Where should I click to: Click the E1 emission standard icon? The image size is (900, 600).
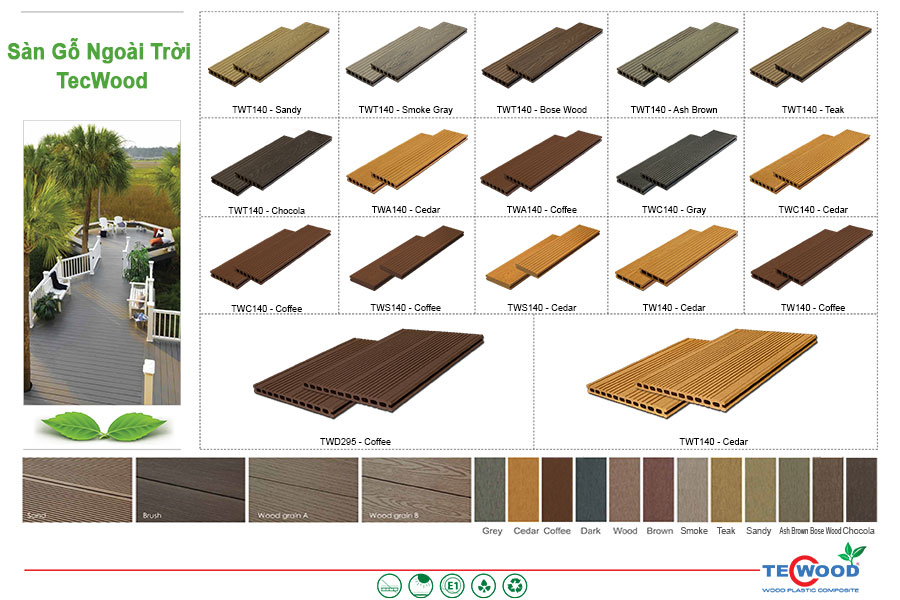452,586
